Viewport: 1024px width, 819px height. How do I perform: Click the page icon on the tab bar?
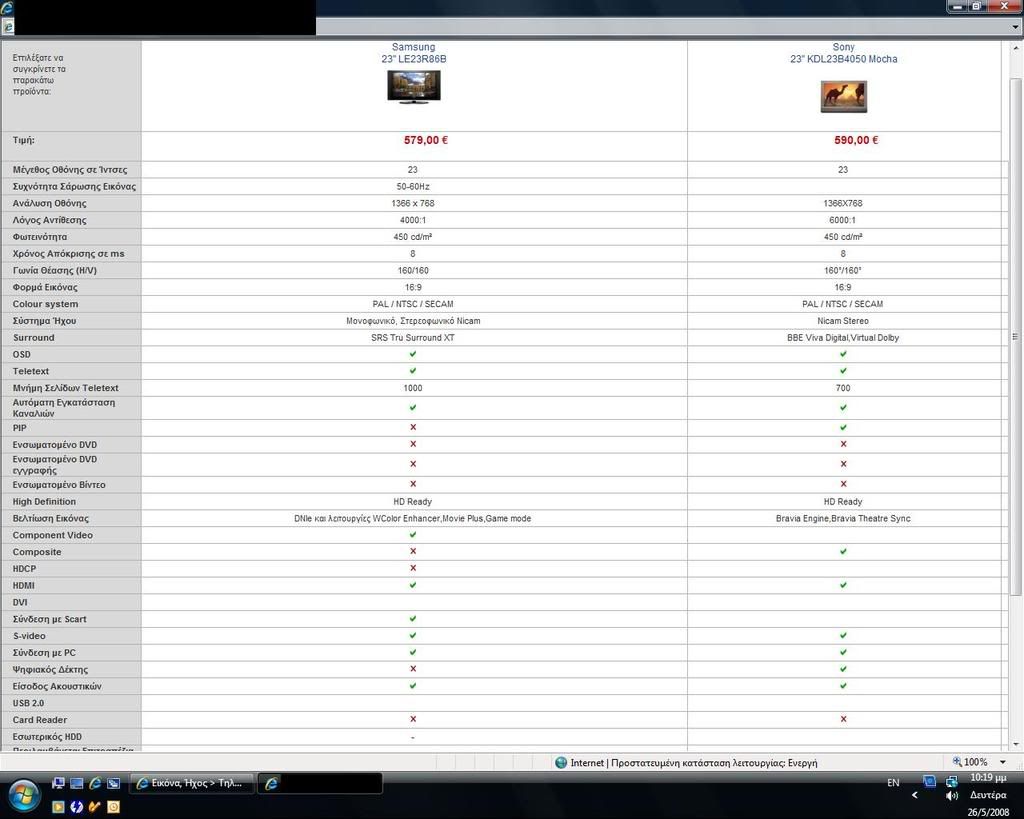tap(8, 27)
